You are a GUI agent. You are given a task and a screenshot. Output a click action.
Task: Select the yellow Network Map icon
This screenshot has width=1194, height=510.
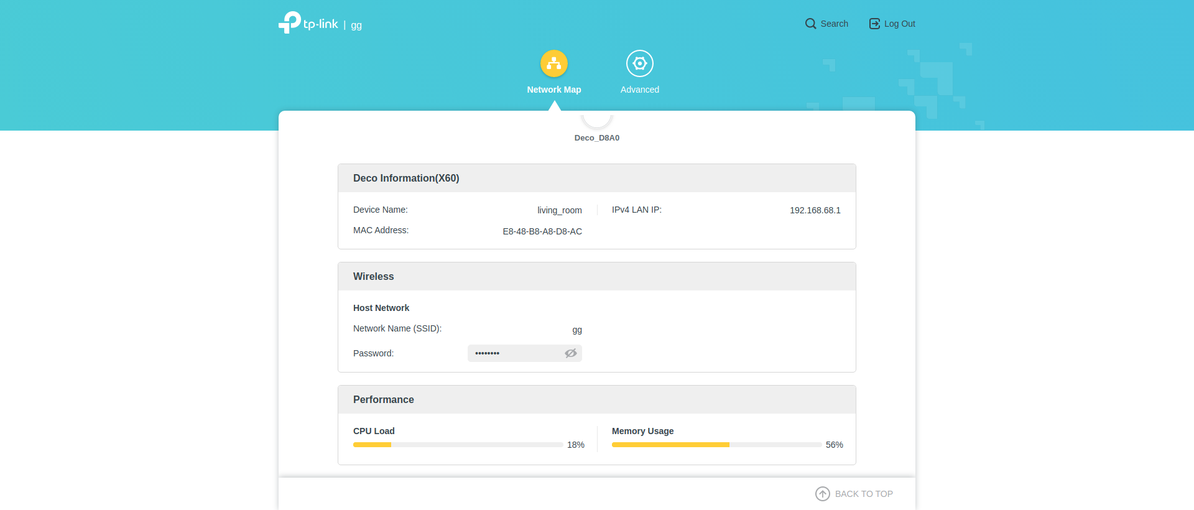point(554,64)
